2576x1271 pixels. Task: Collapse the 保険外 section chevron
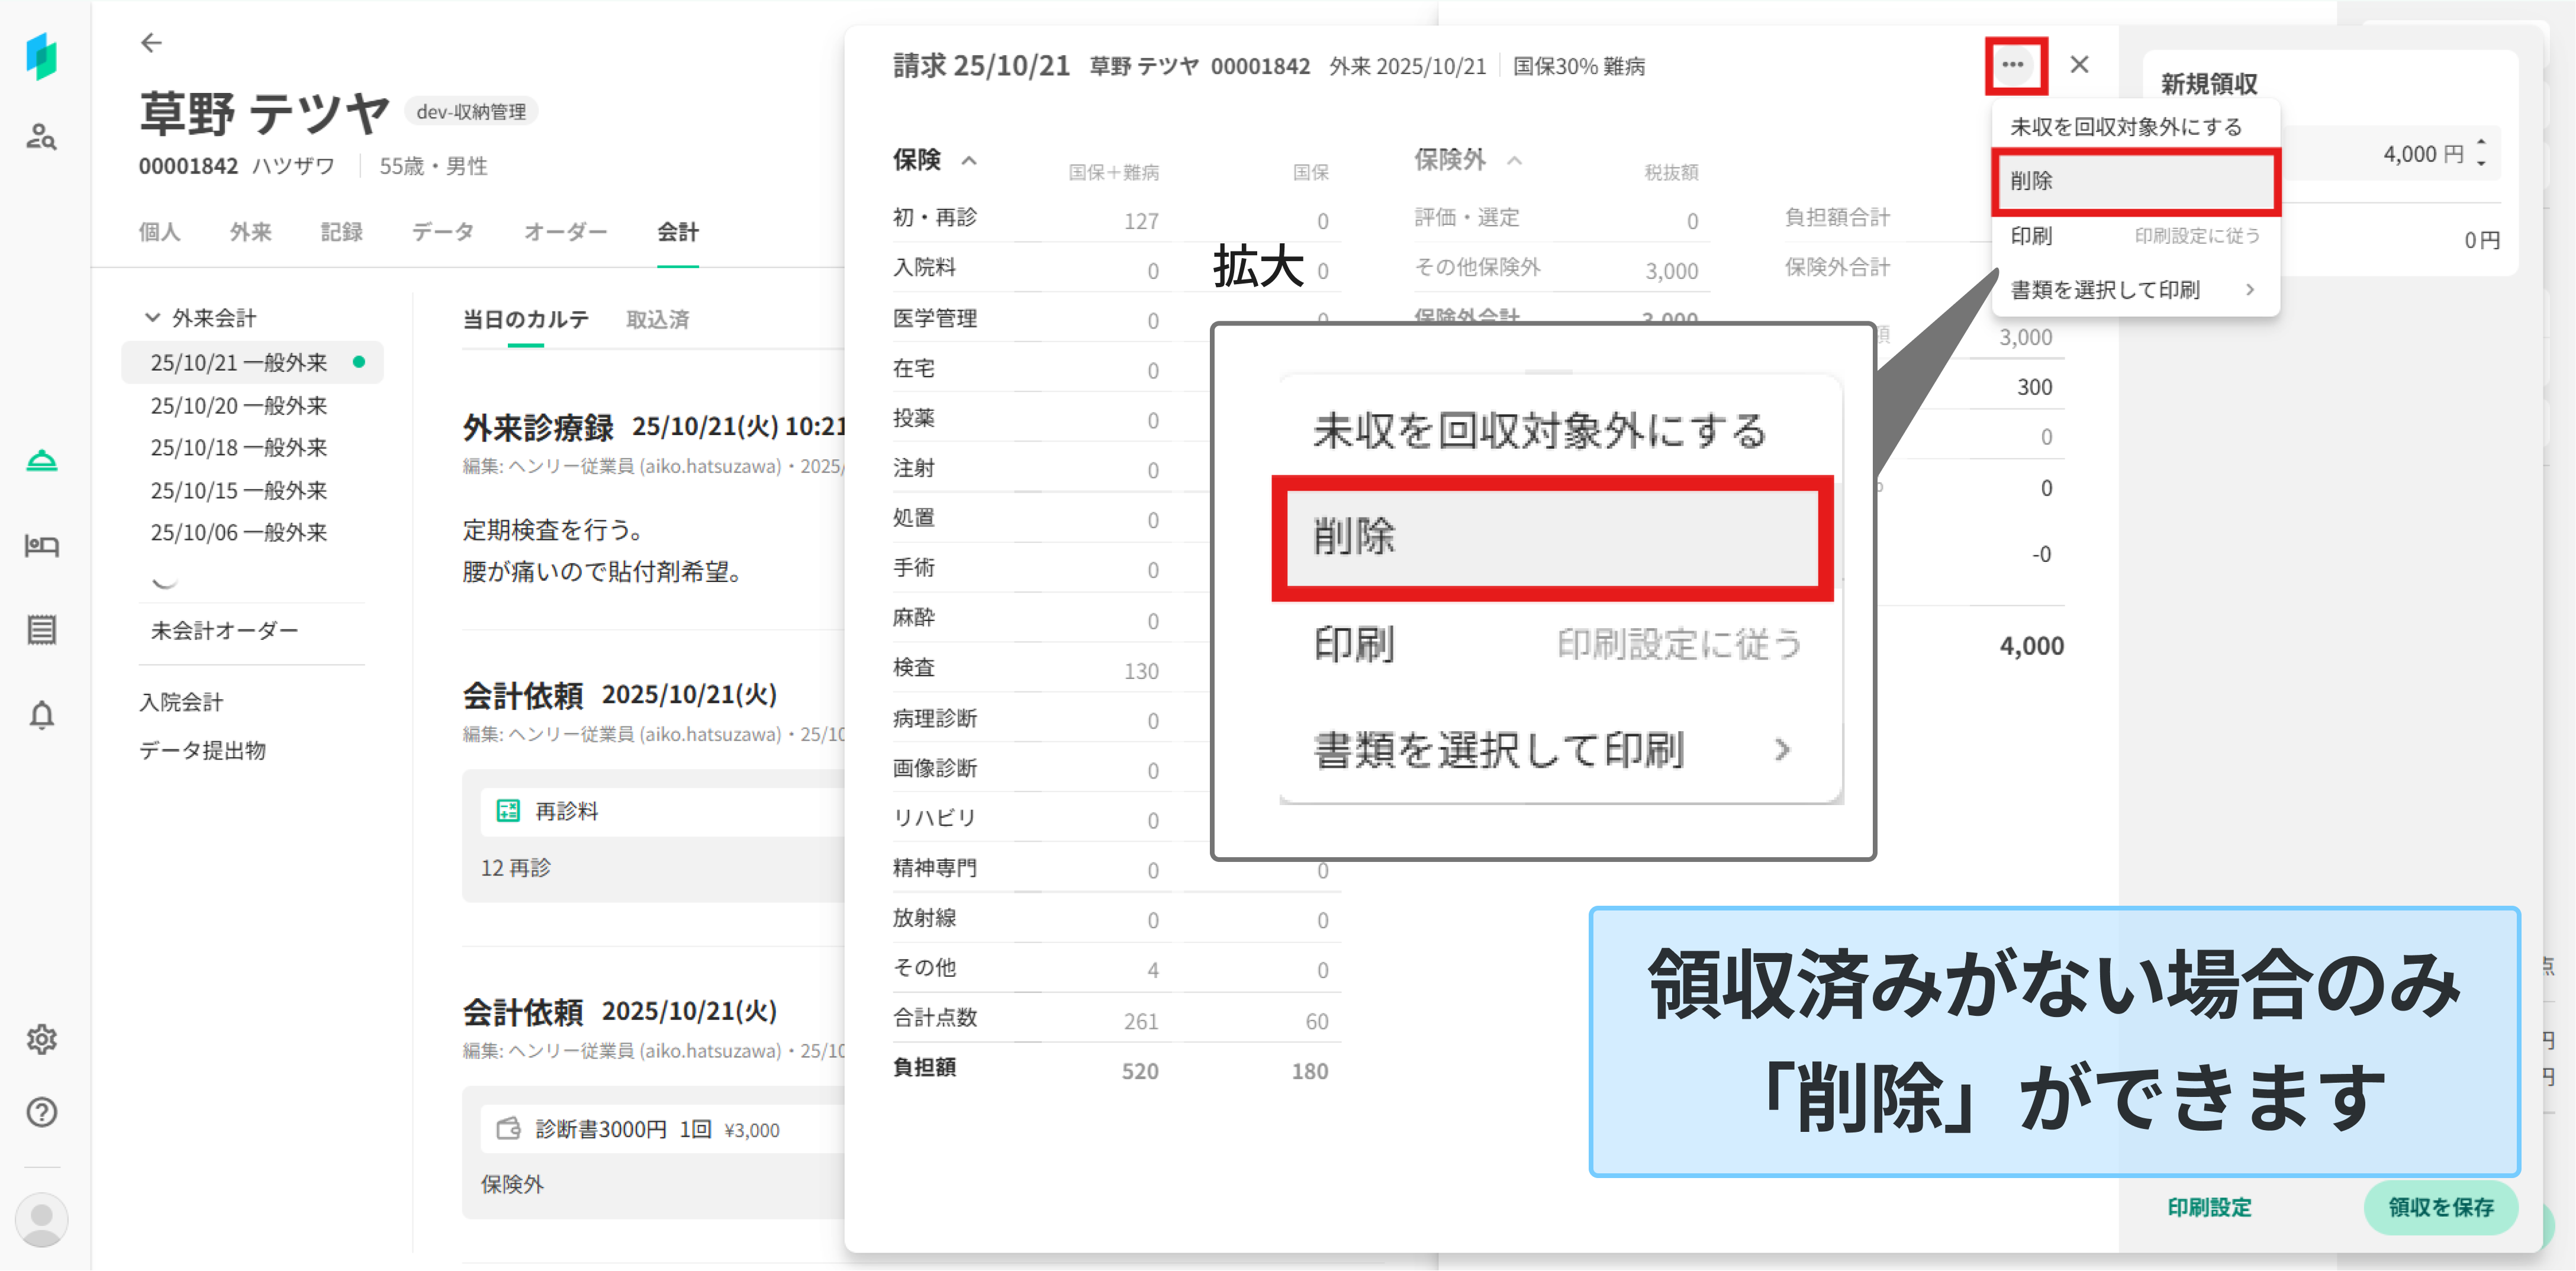point(1514,160)
